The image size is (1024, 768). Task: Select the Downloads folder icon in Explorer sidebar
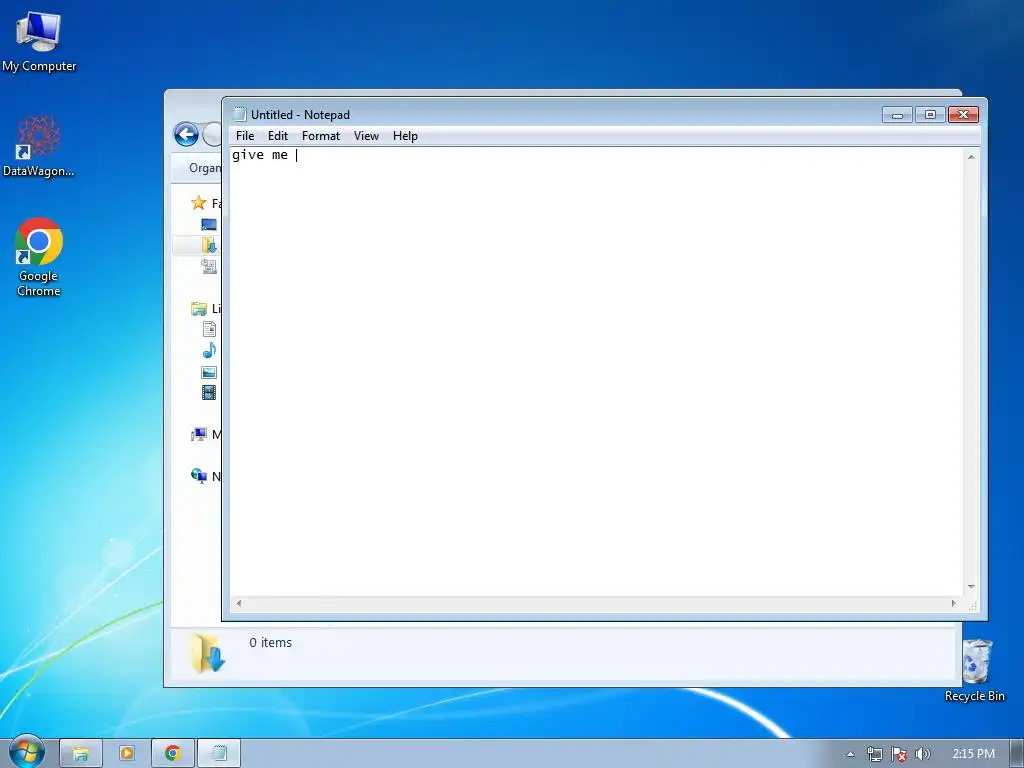[x=209, y=246]
